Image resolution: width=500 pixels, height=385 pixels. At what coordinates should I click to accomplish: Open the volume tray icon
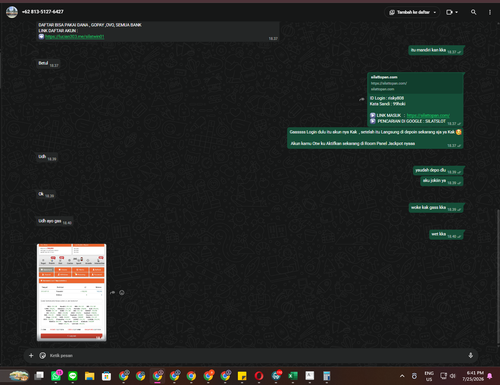(x=452, y=376)
